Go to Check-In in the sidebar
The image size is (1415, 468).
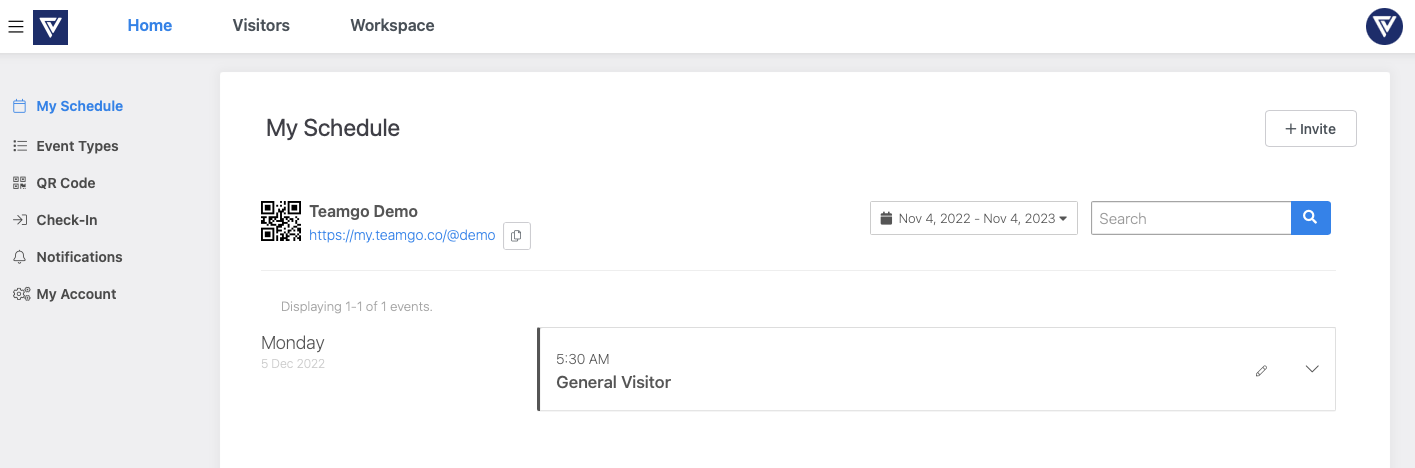click(67, 220)
